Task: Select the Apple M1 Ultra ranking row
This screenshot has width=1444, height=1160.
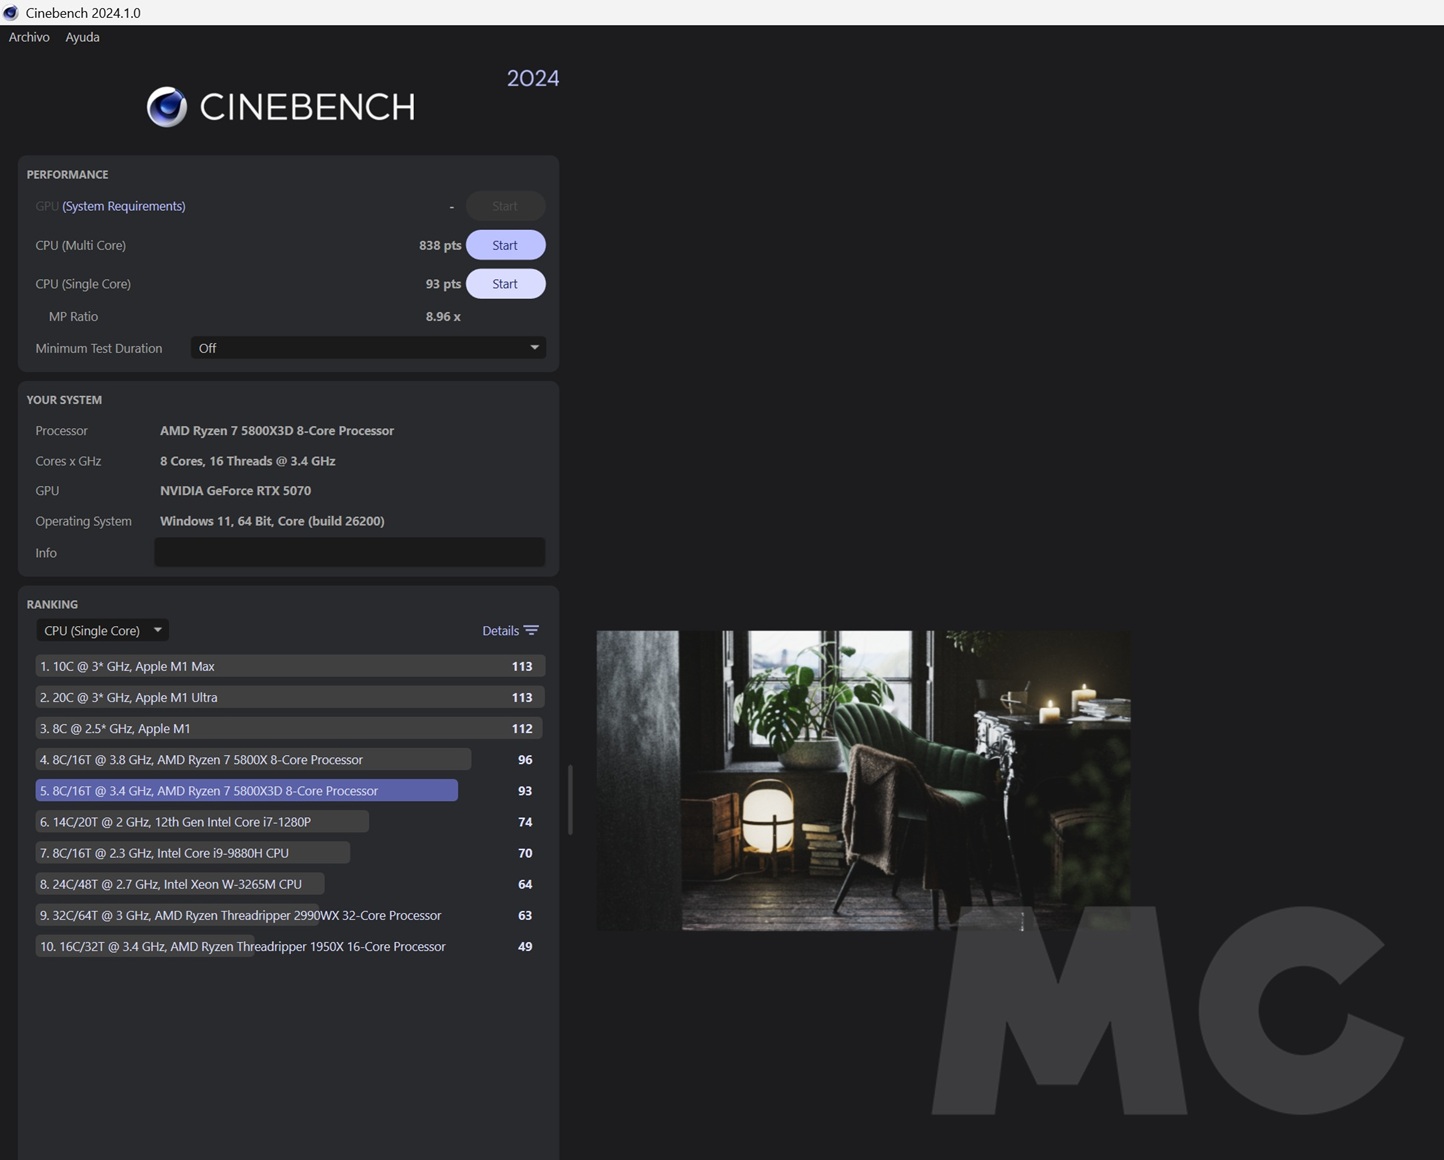Action: (290, 697)
